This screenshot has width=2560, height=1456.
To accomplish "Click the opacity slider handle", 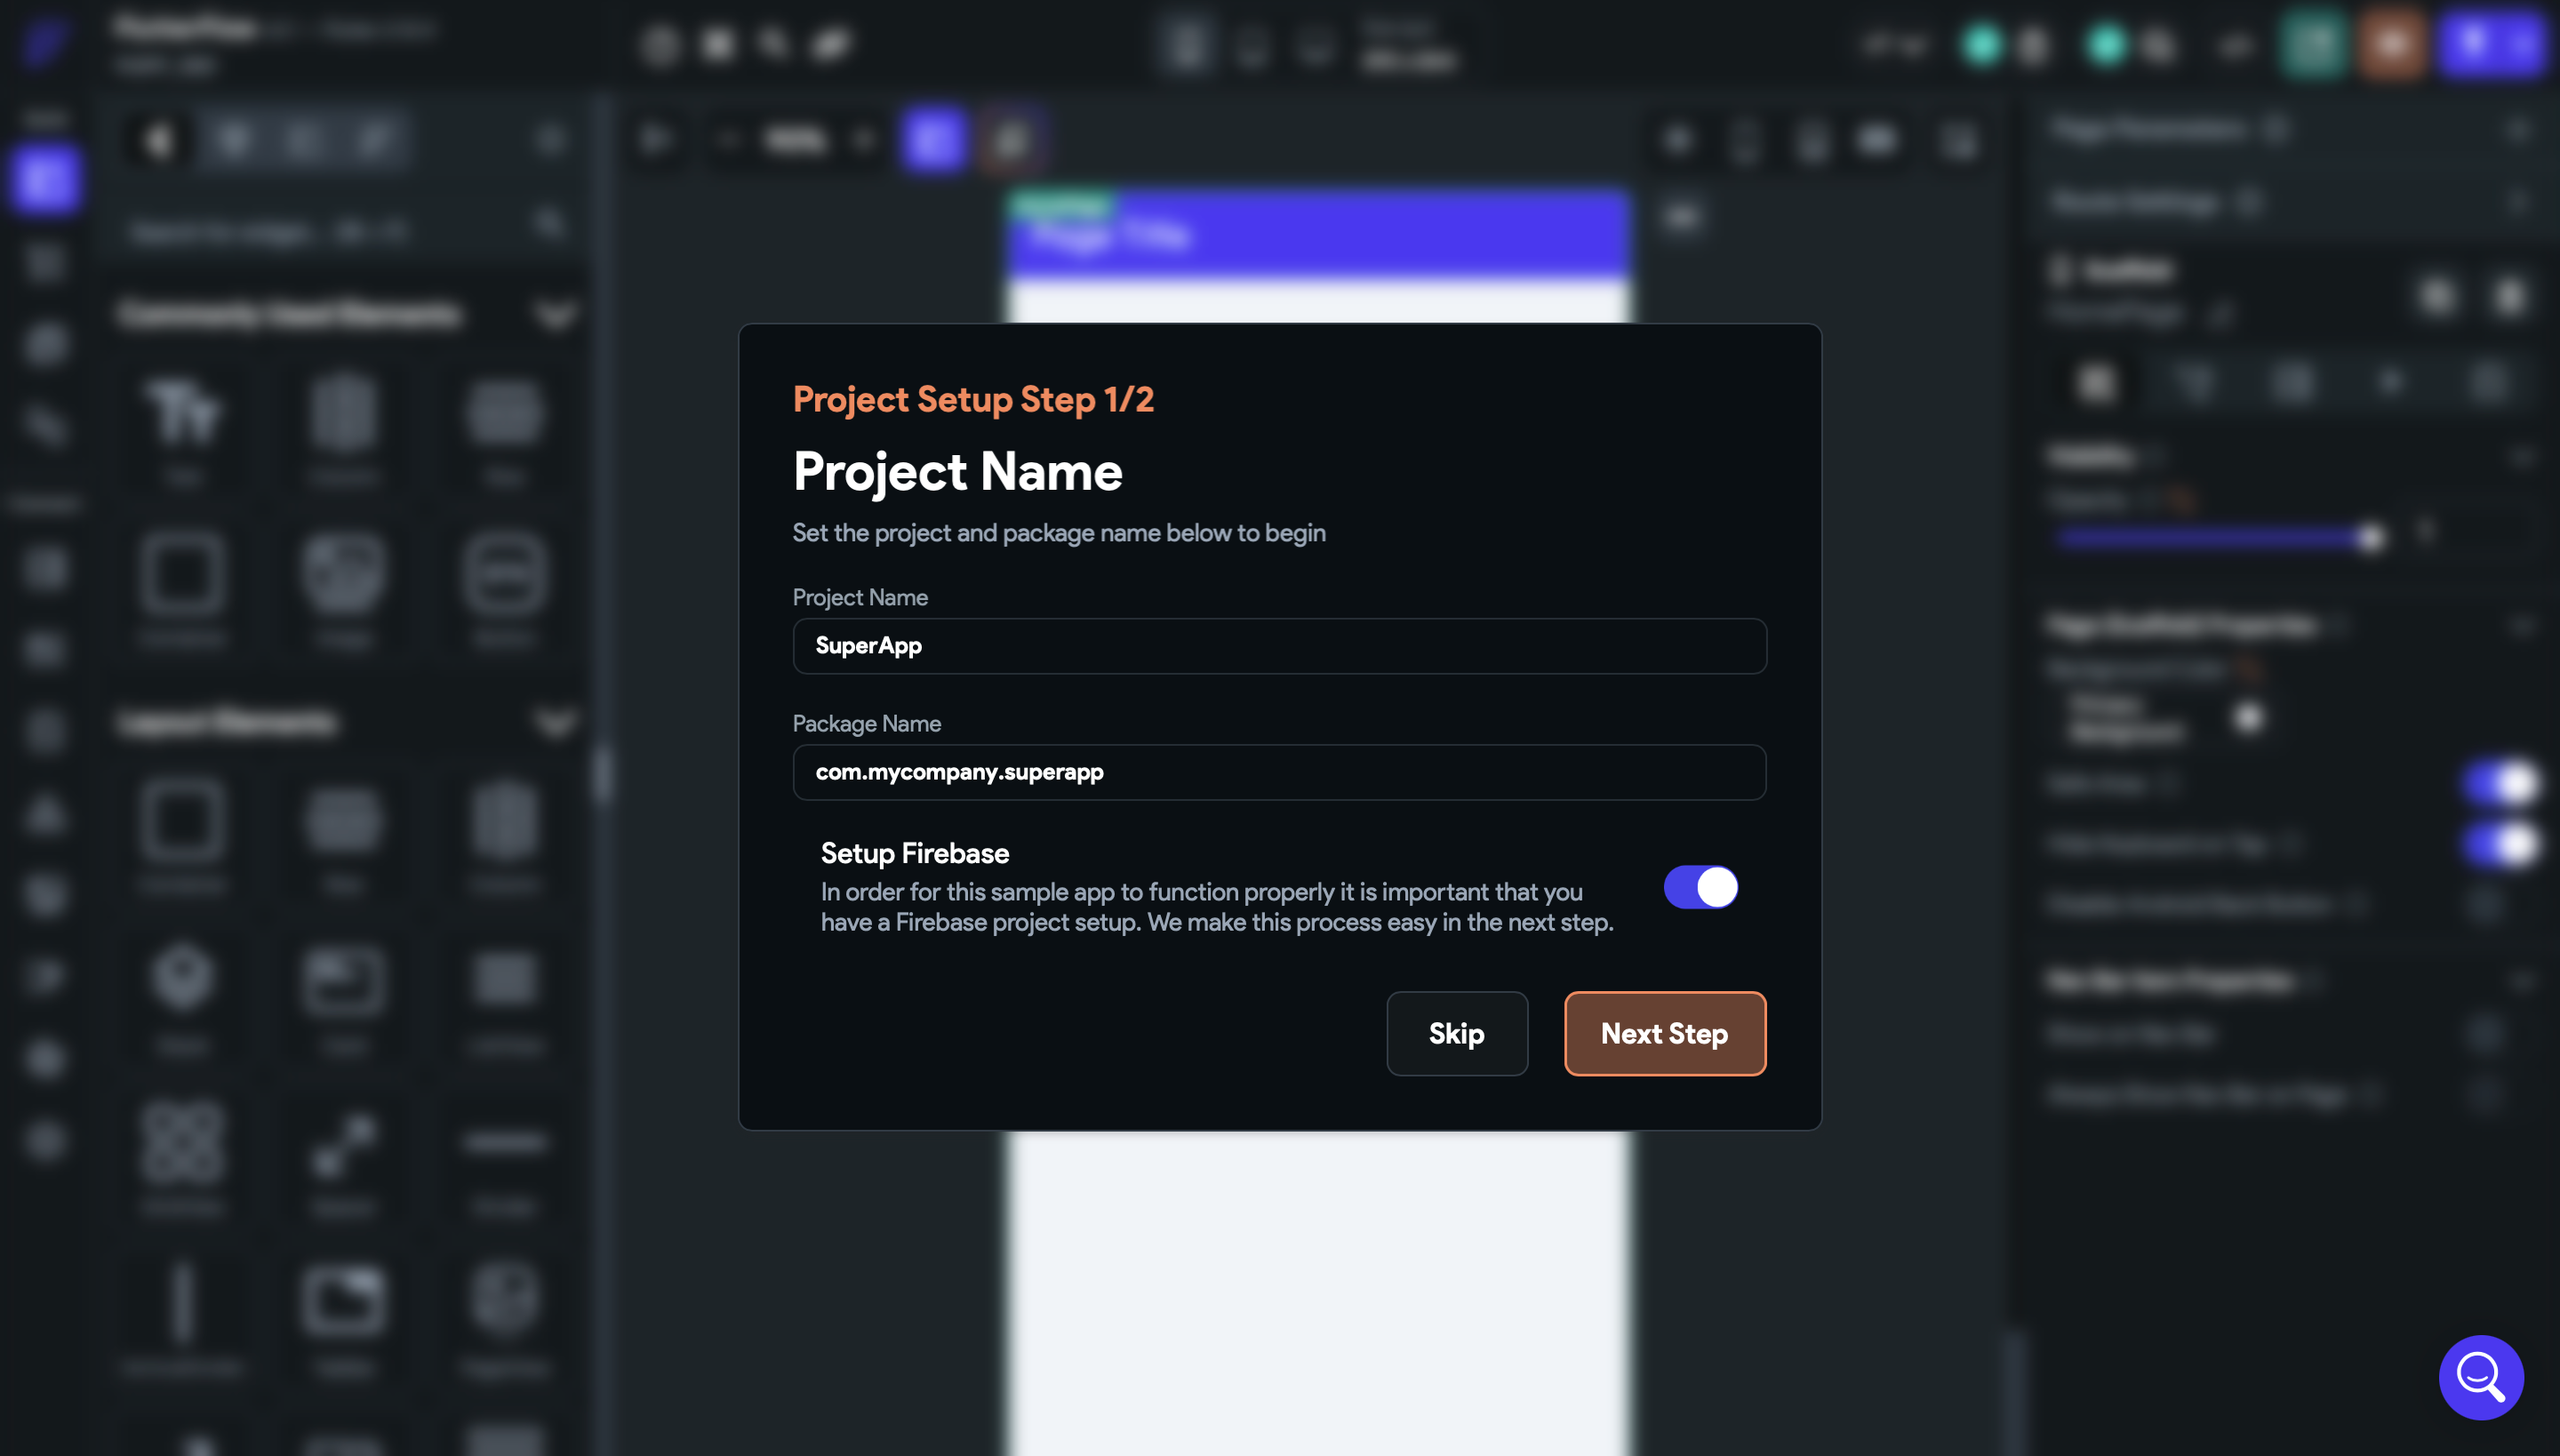I will pos(2369,538).
